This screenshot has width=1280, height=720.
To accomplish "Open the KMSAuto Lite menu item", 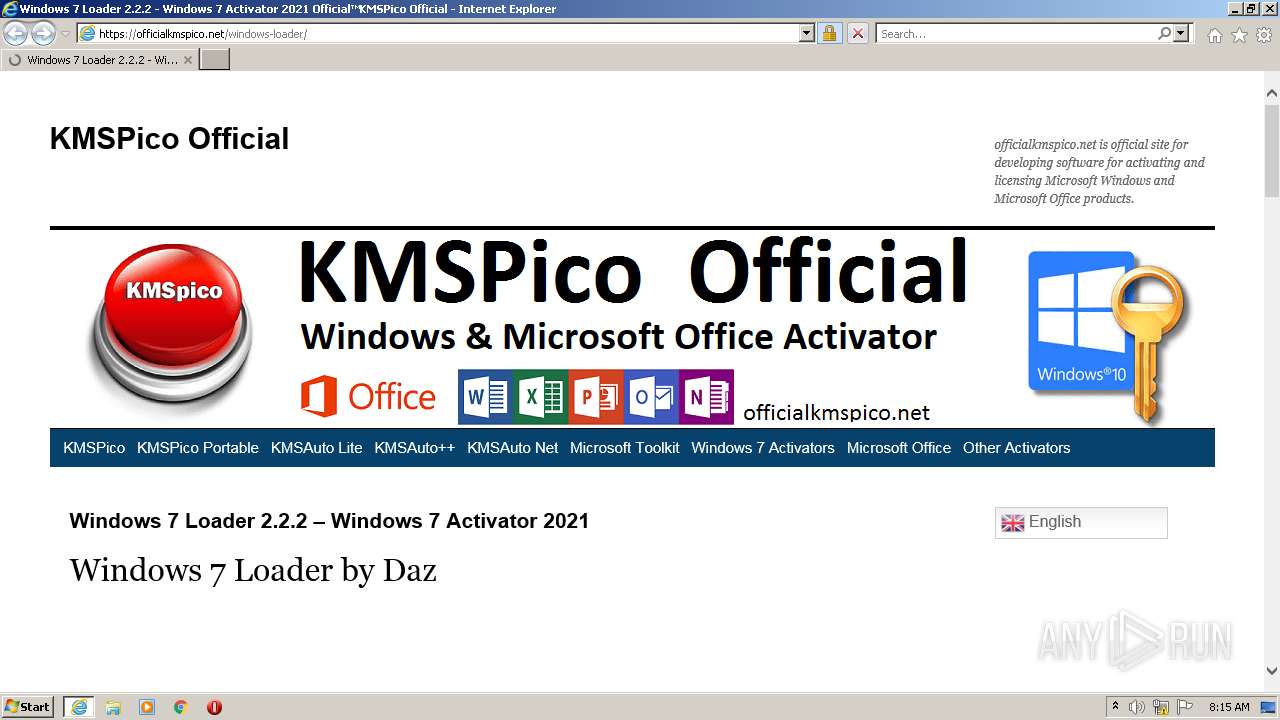I will click(x=317, y=448).
